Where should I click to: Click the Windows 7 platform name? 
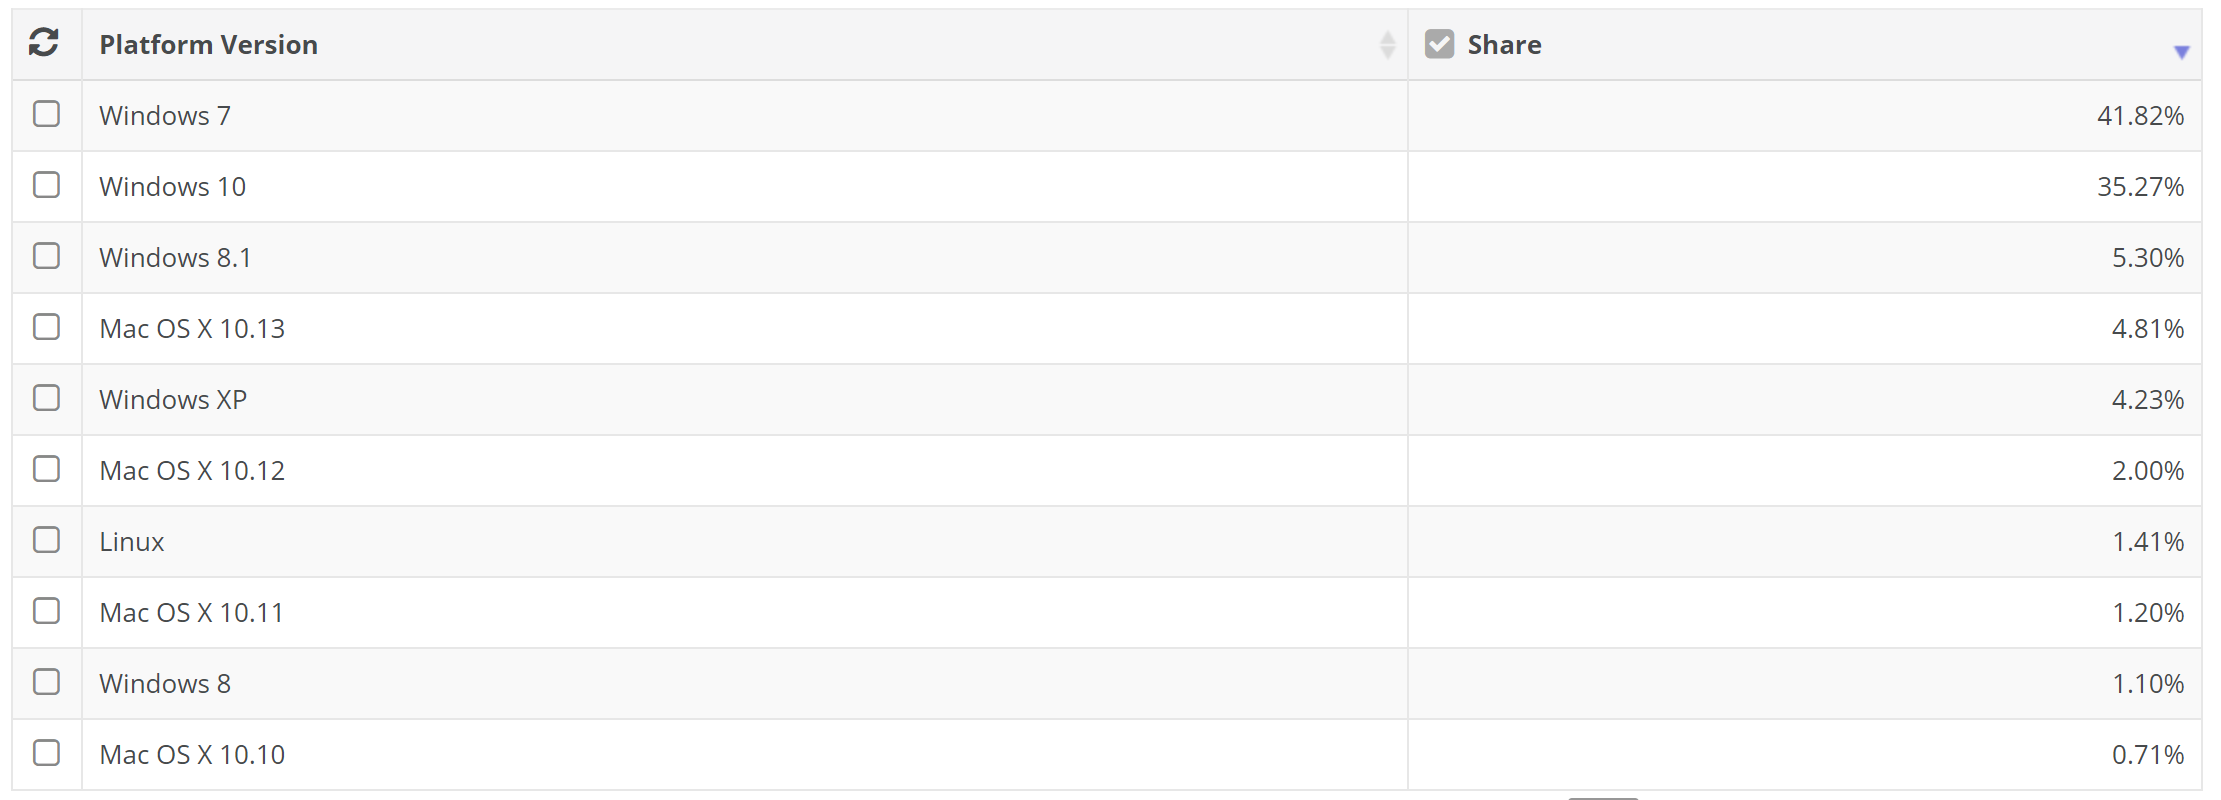[165, 116]
